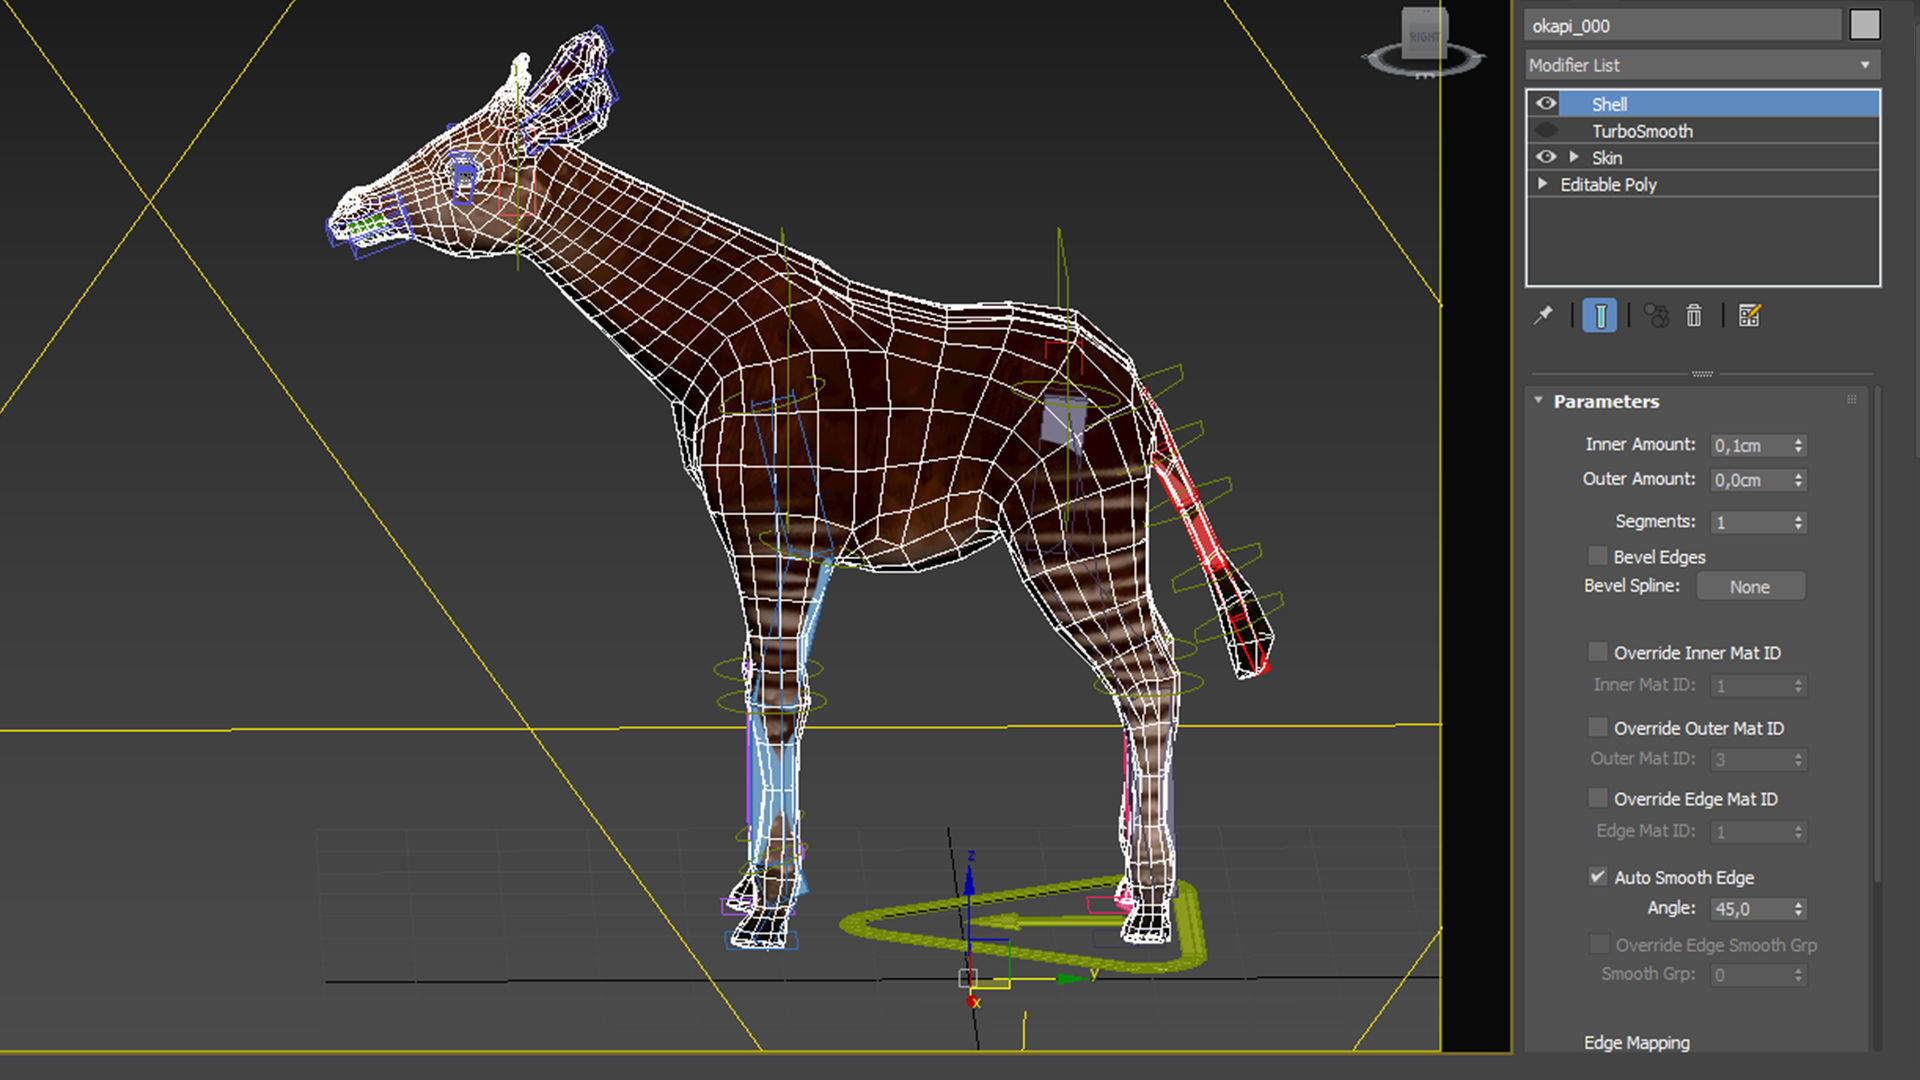Click the Outer Amount value field
This screenshot has height=1080, width=1920.
tap(1750, 480)
